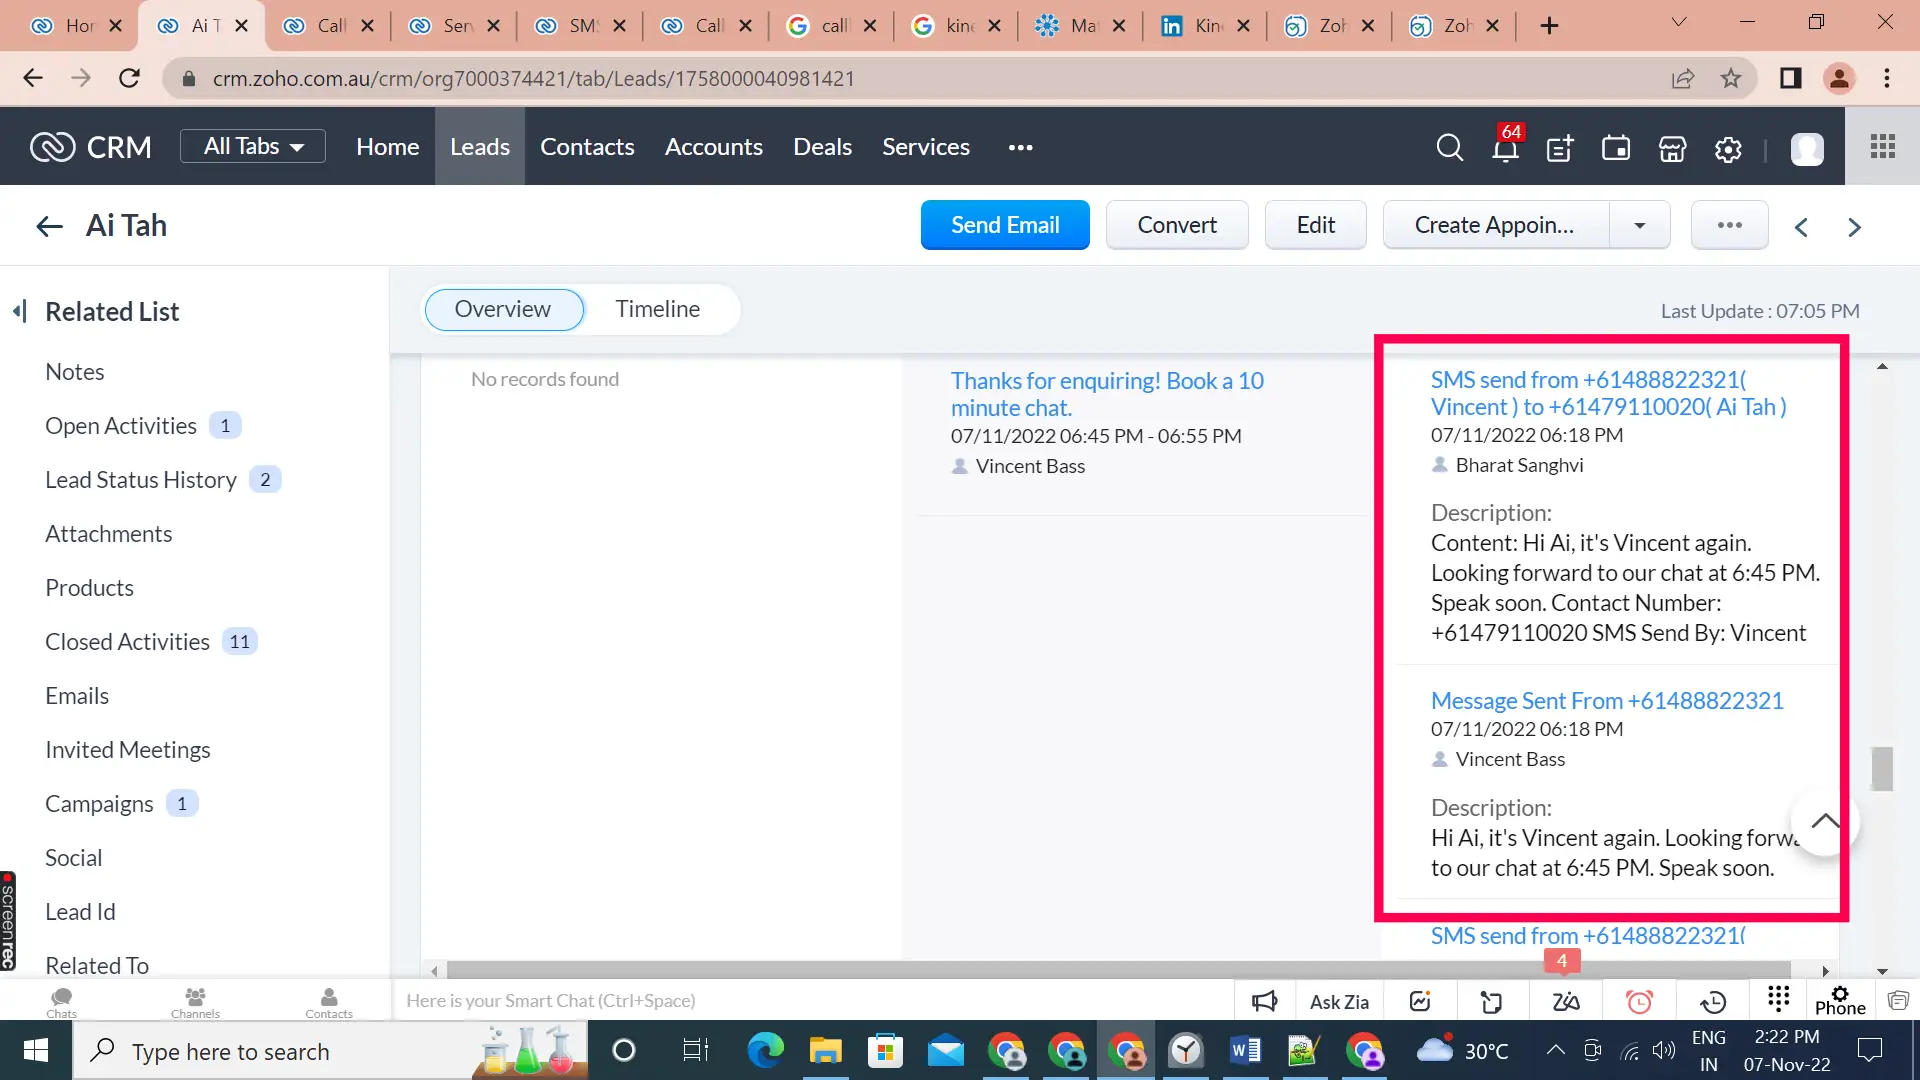Open the quick-create plus note icon
1920x1080 pixels.
pos(1559,148)
